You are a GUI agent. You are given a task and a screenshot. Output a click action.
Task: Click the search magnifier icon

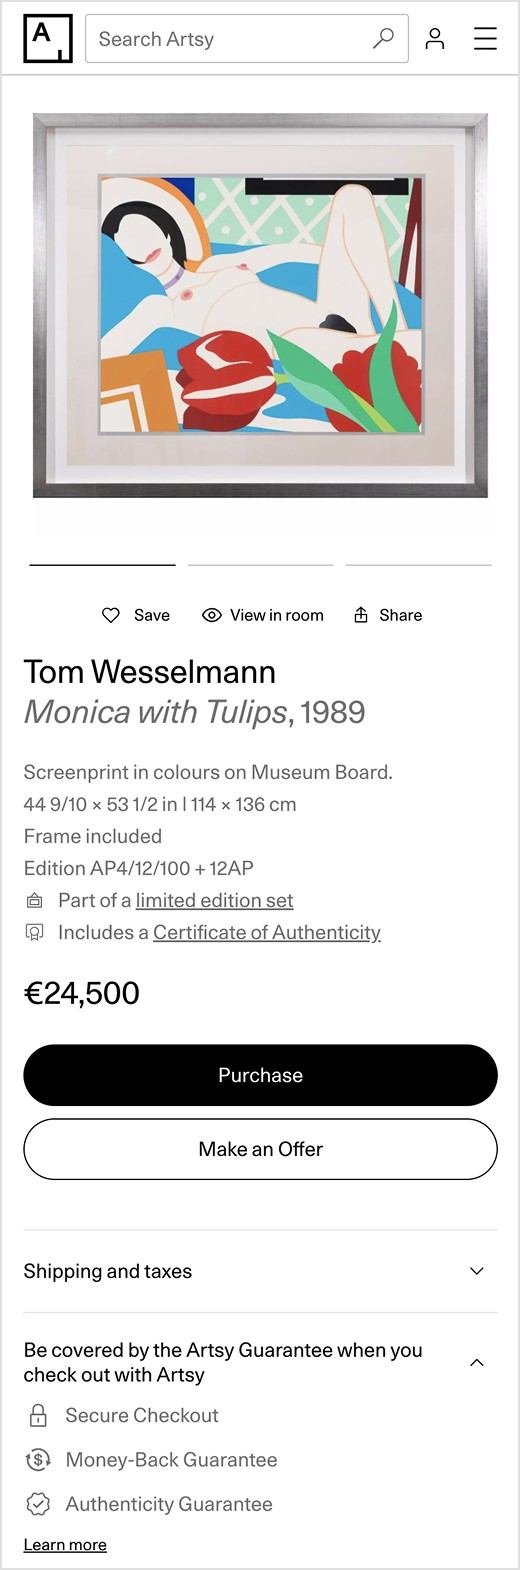[383, 39]
